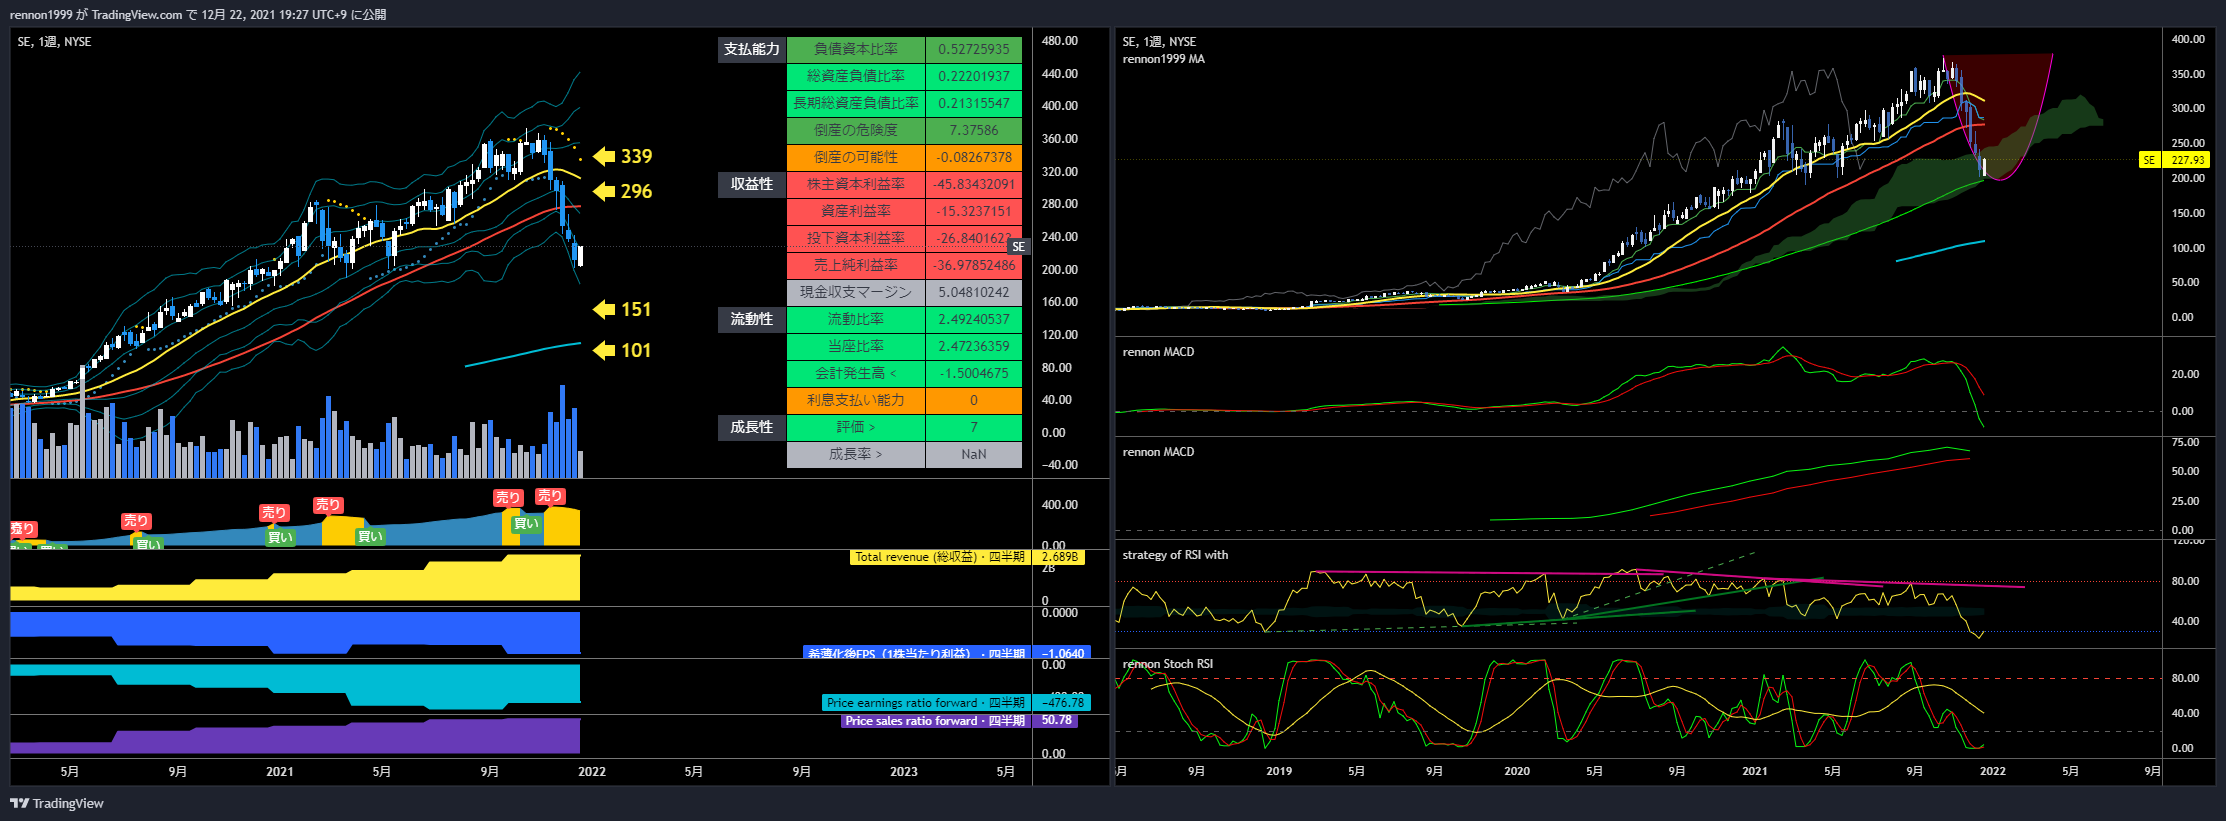2226x821 pixels.
Task: Select the rennon1999 MA indicator label
Action: 1163,59
